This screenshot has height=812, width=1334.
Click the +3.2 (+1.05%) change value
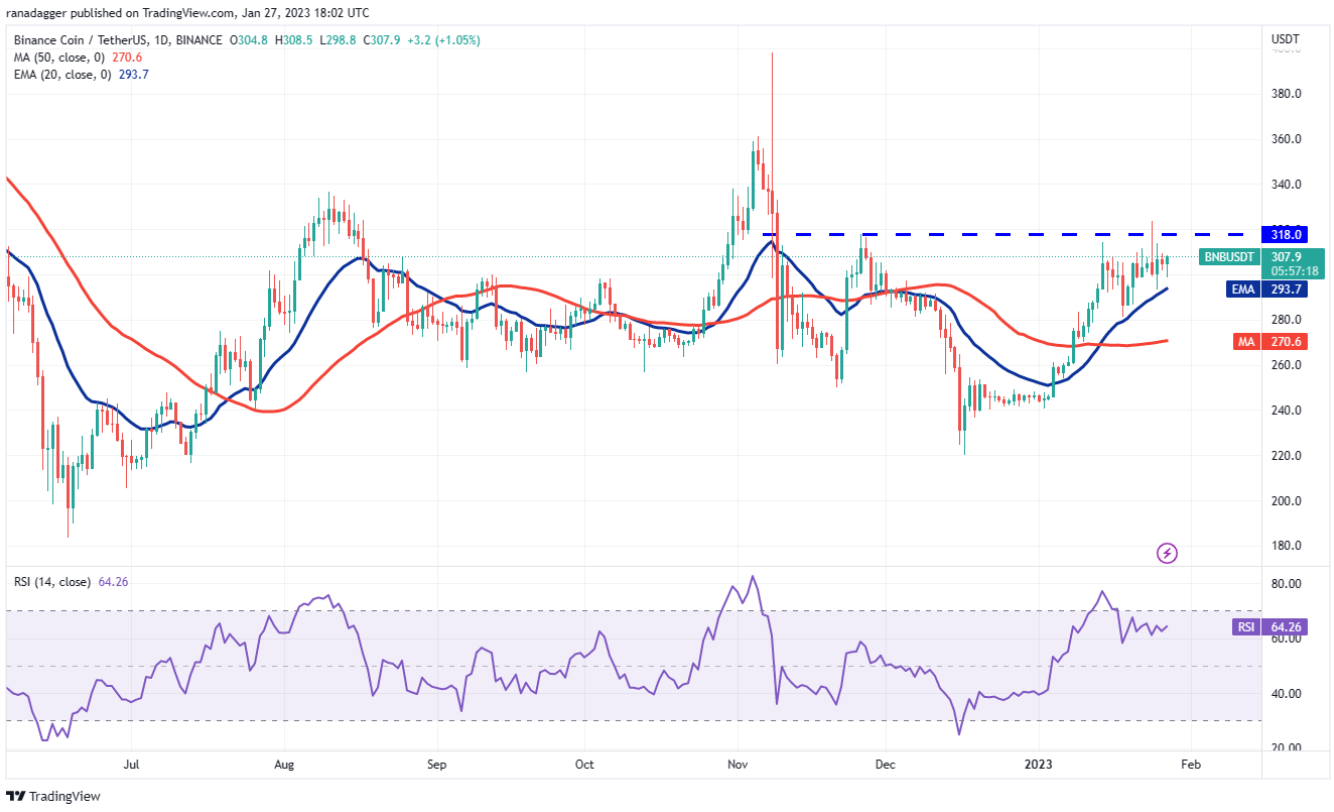[x=443, y=40]
